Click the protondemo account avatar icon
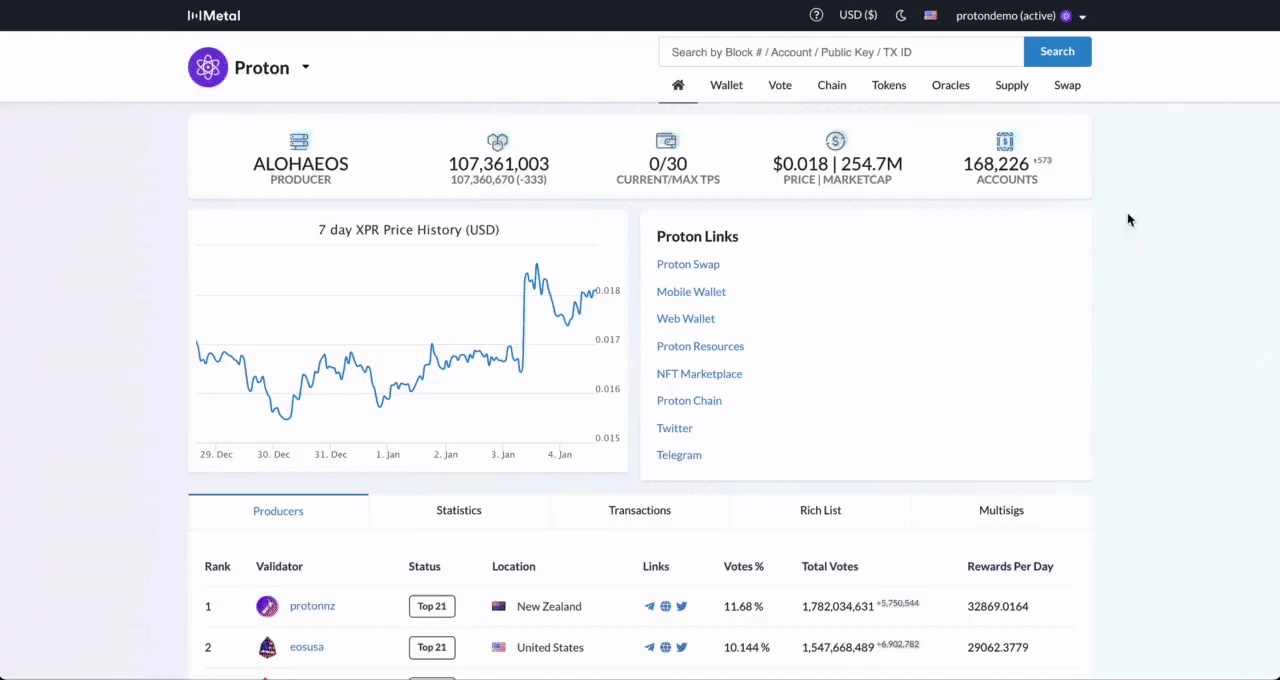The height and width of the screenshot is (680, 1280). click(x=1066, y=16)
